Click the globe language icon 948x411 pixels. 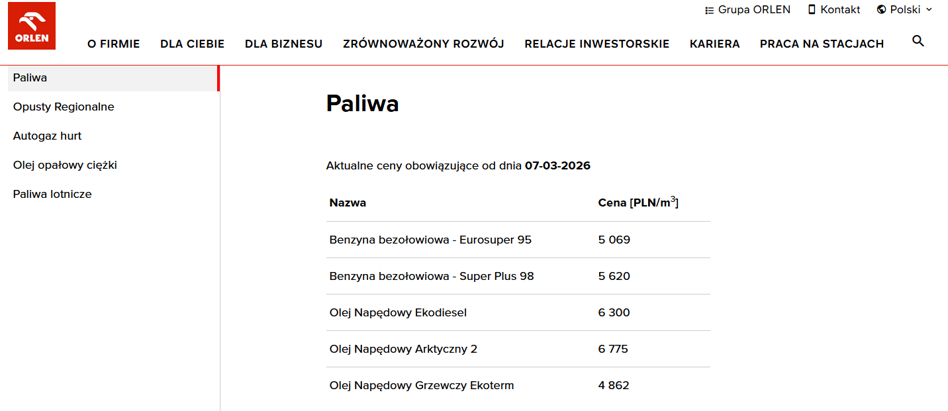[881, 10]
